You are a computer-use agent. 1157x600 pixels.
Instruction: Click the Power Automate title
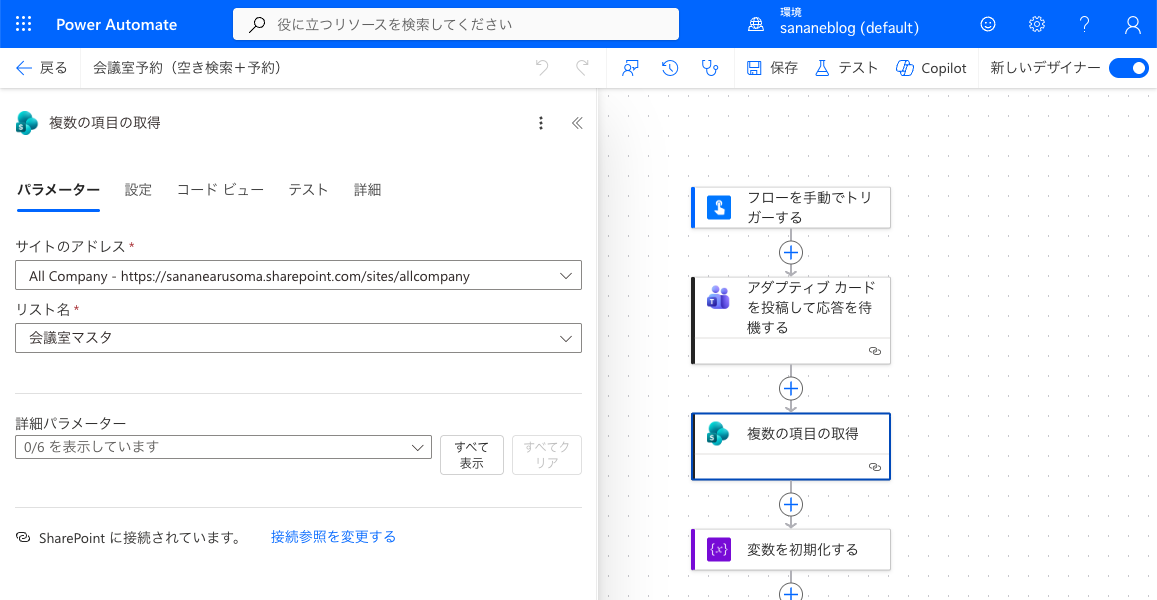(117, 24)
